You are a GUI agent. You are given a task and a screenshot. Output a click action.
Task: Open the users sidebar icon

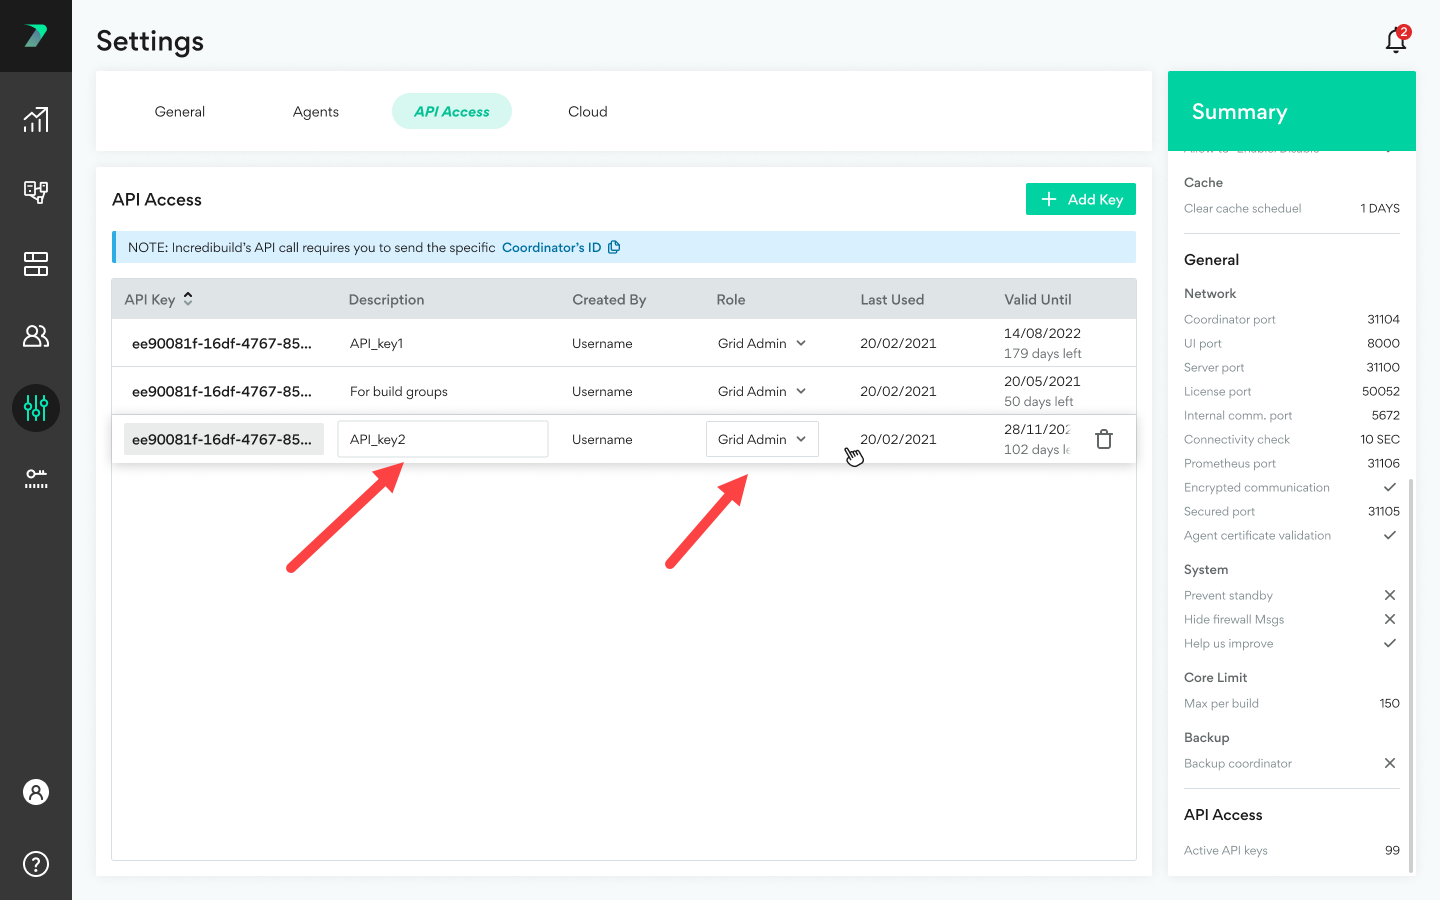coord(36,336)
